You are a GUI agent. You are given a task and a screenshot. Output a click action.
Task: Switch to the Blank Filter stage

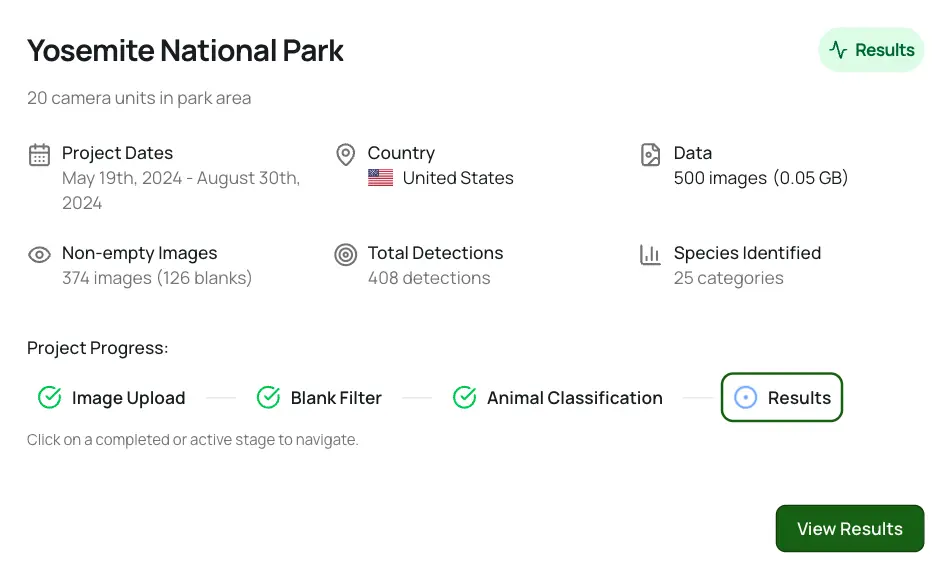(x=335, y=397)
